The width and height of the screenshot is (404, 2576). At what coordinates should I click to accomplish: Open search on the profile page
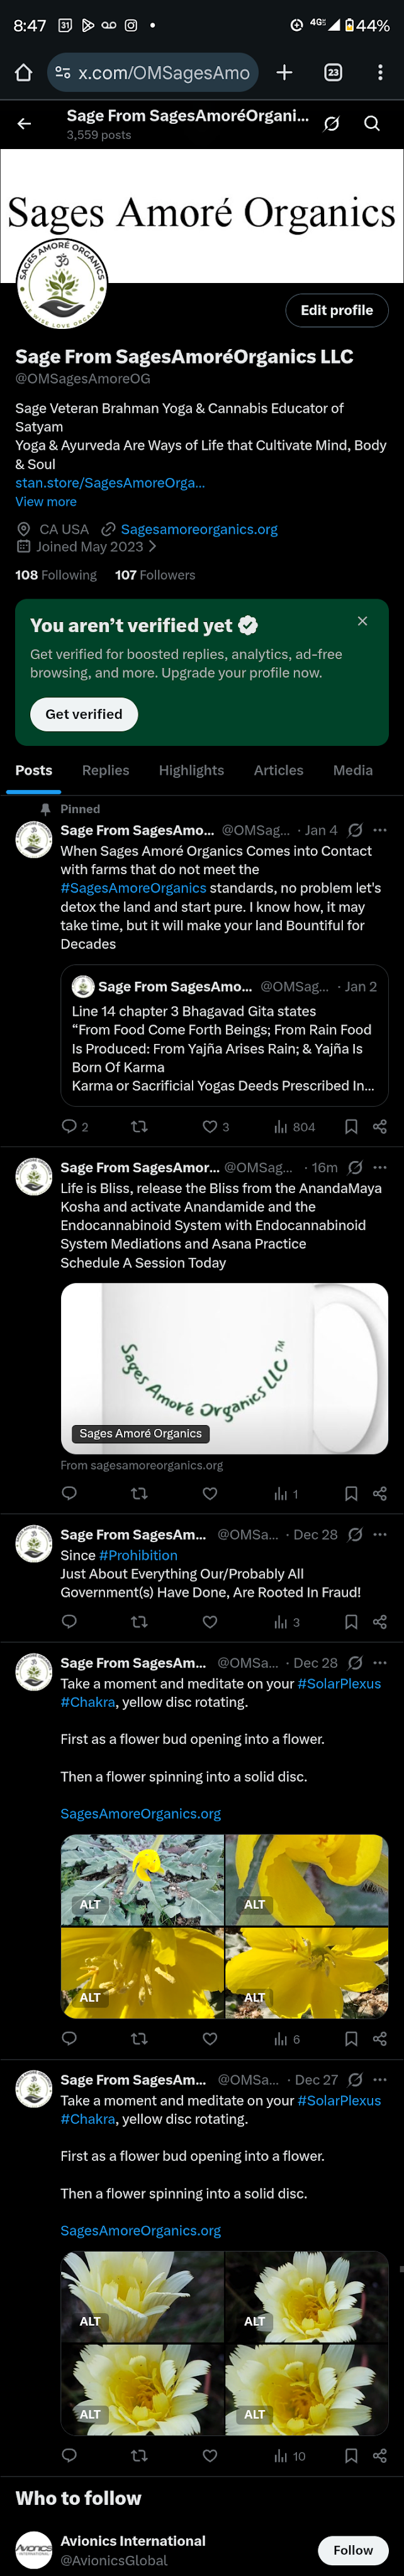point(371,124)
